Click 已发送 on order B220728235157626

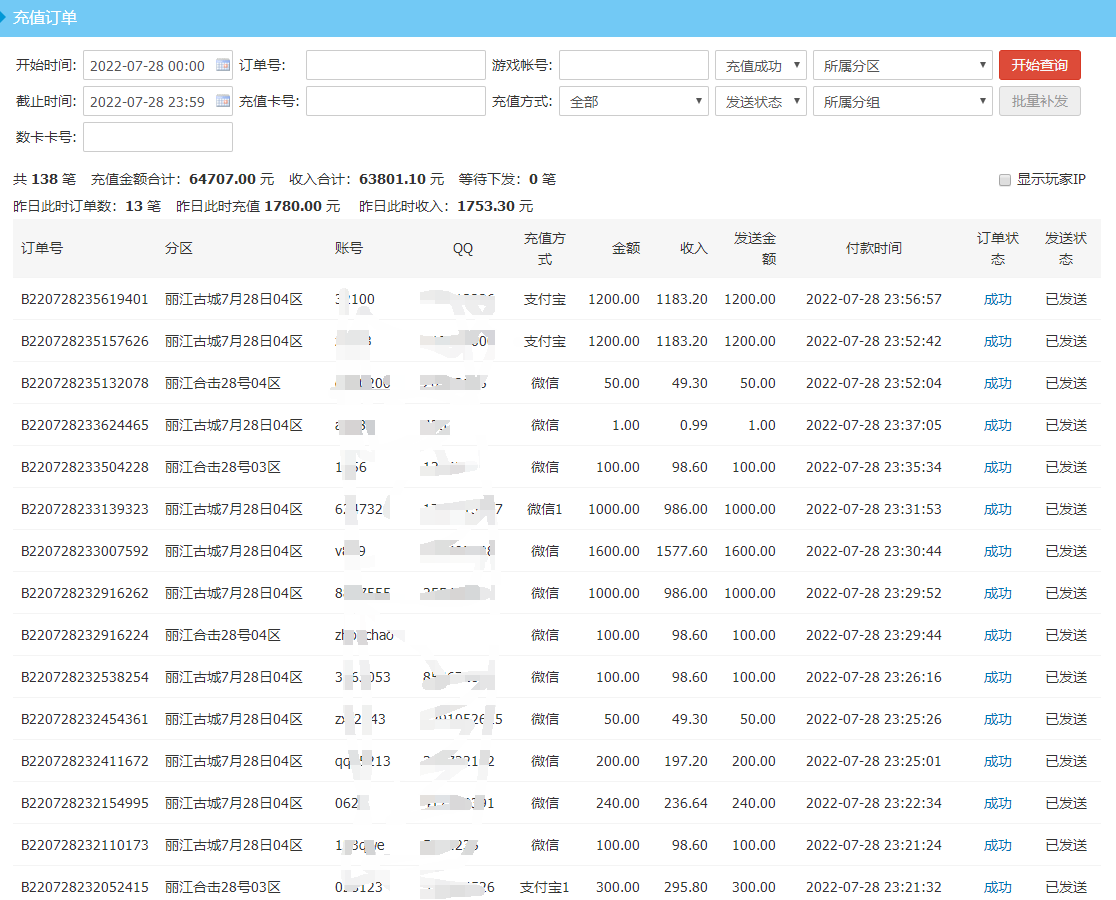tap(1066, 340)
